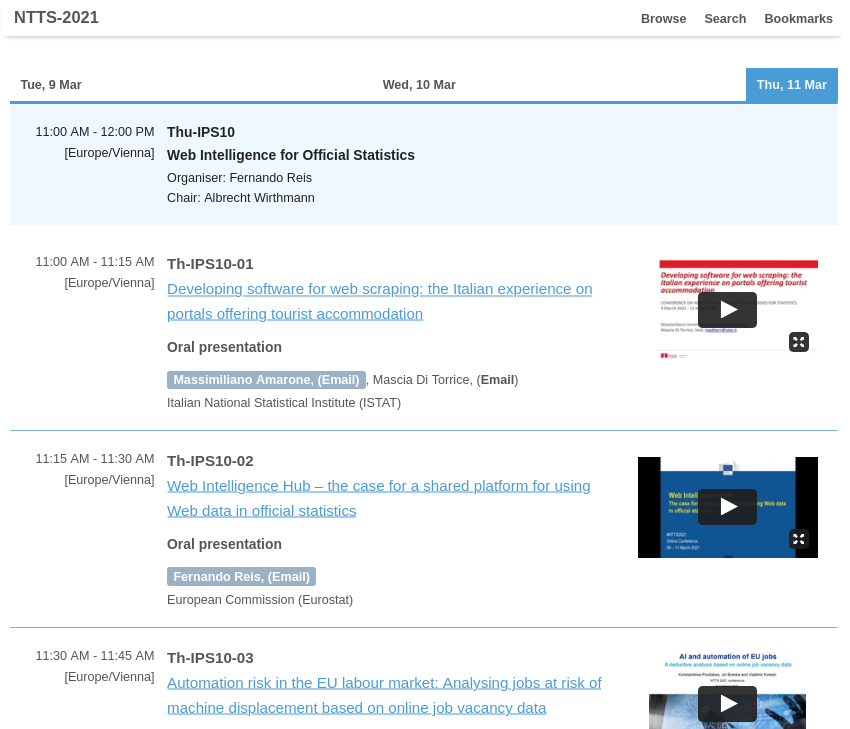Open 'Developing software for web scraping' link

(x=379, y=301)
